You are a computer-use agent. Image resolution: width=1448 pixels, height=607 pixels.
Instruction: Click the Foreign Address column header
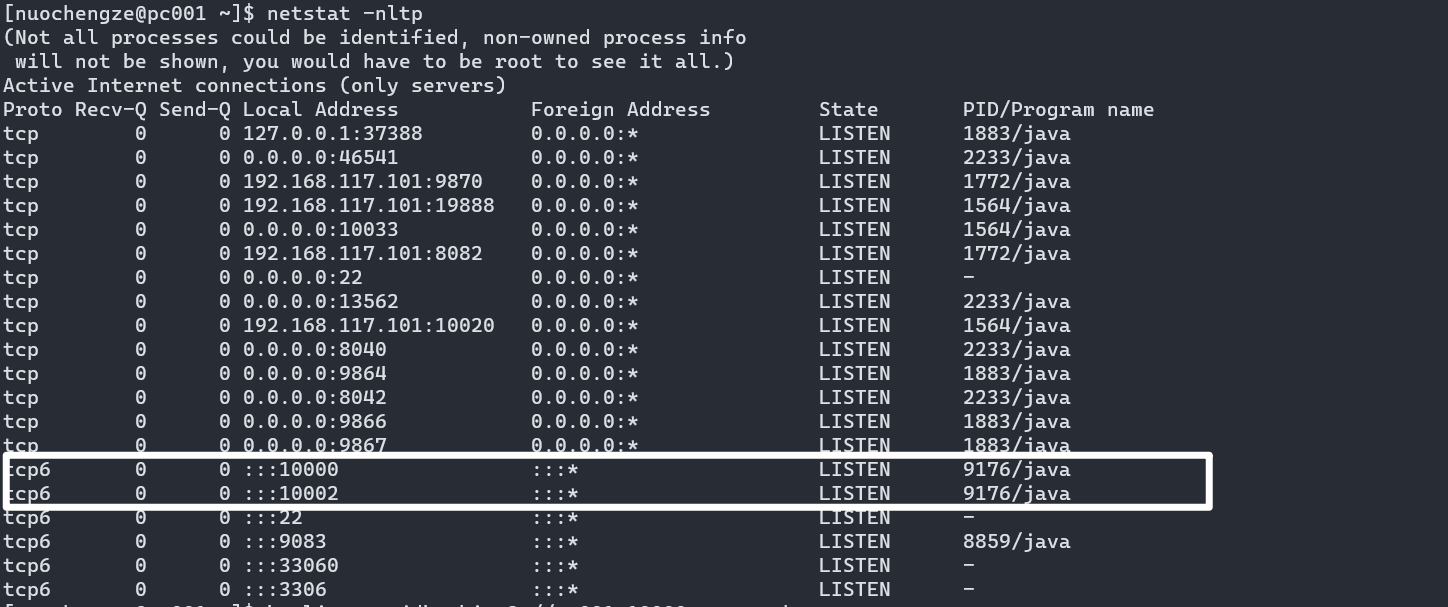(620, 110)
